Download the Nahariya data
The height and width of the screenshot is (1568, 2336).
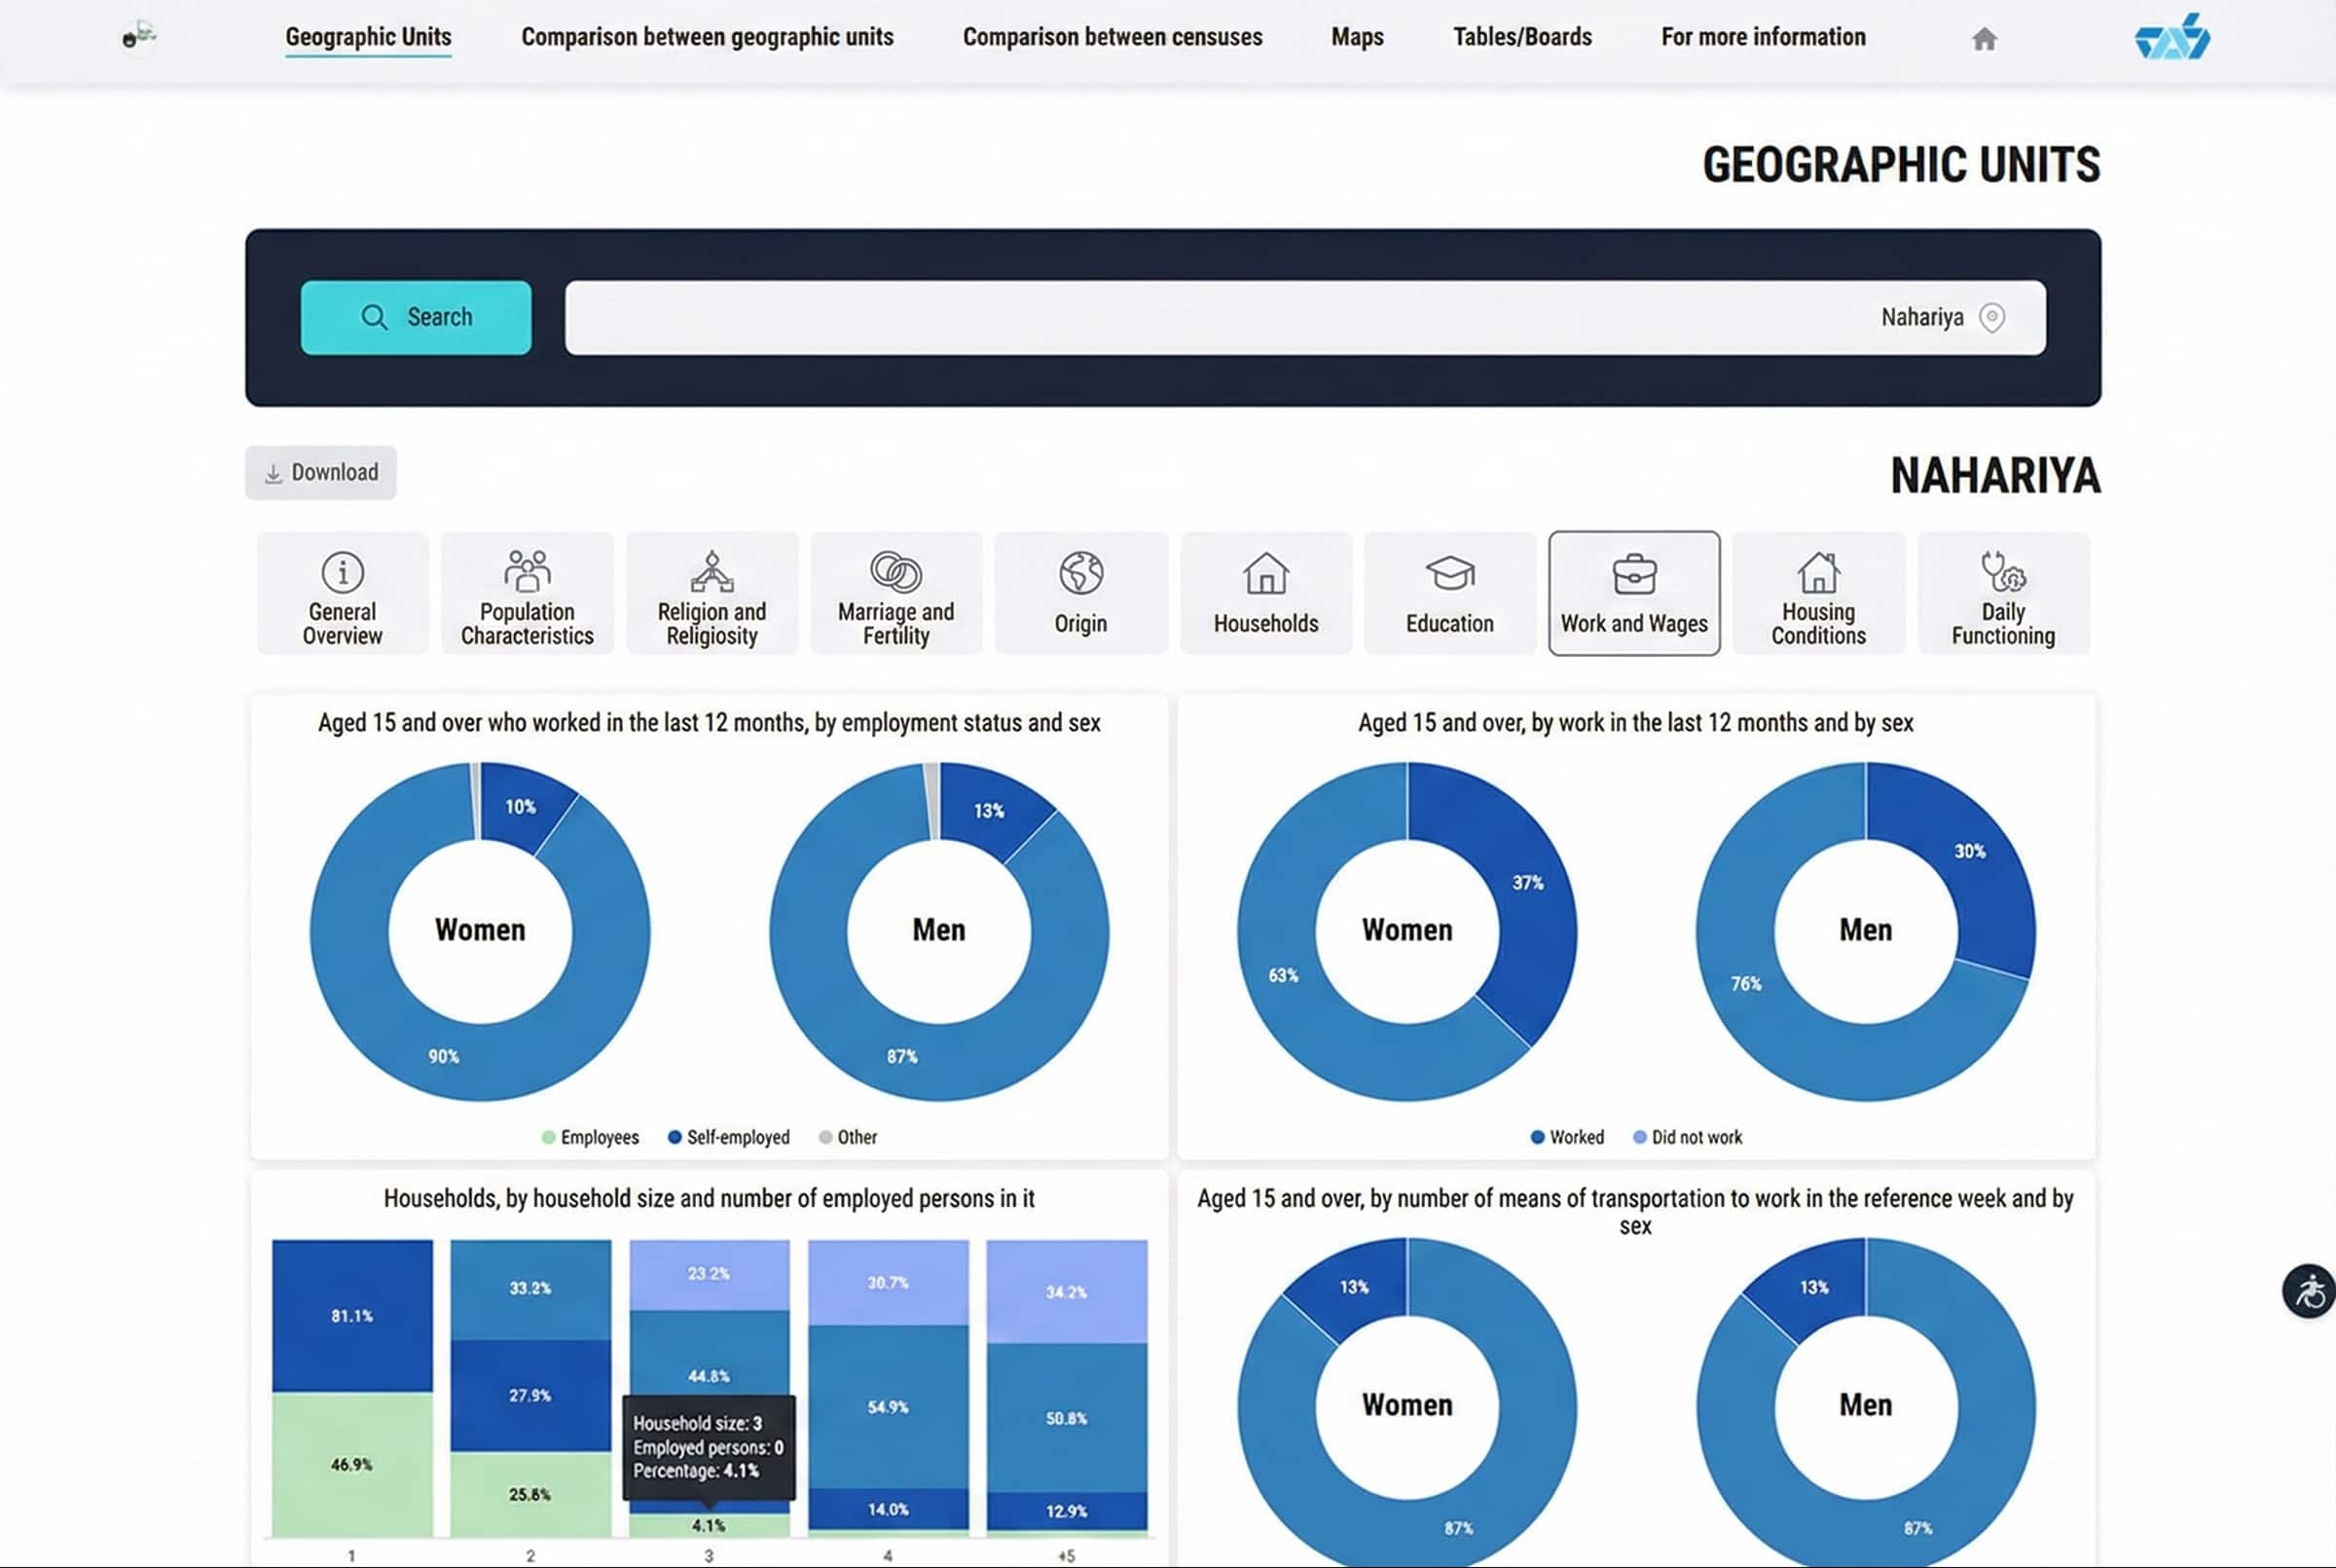(x=320, y=472)
